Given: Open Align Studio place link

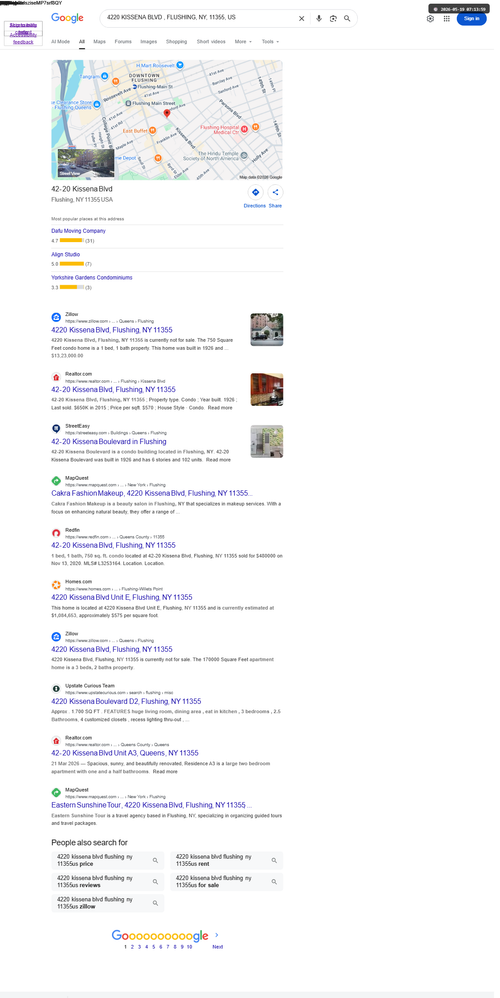Looking at the screenshot, I should pyautogui.click(x=66, y=255).
